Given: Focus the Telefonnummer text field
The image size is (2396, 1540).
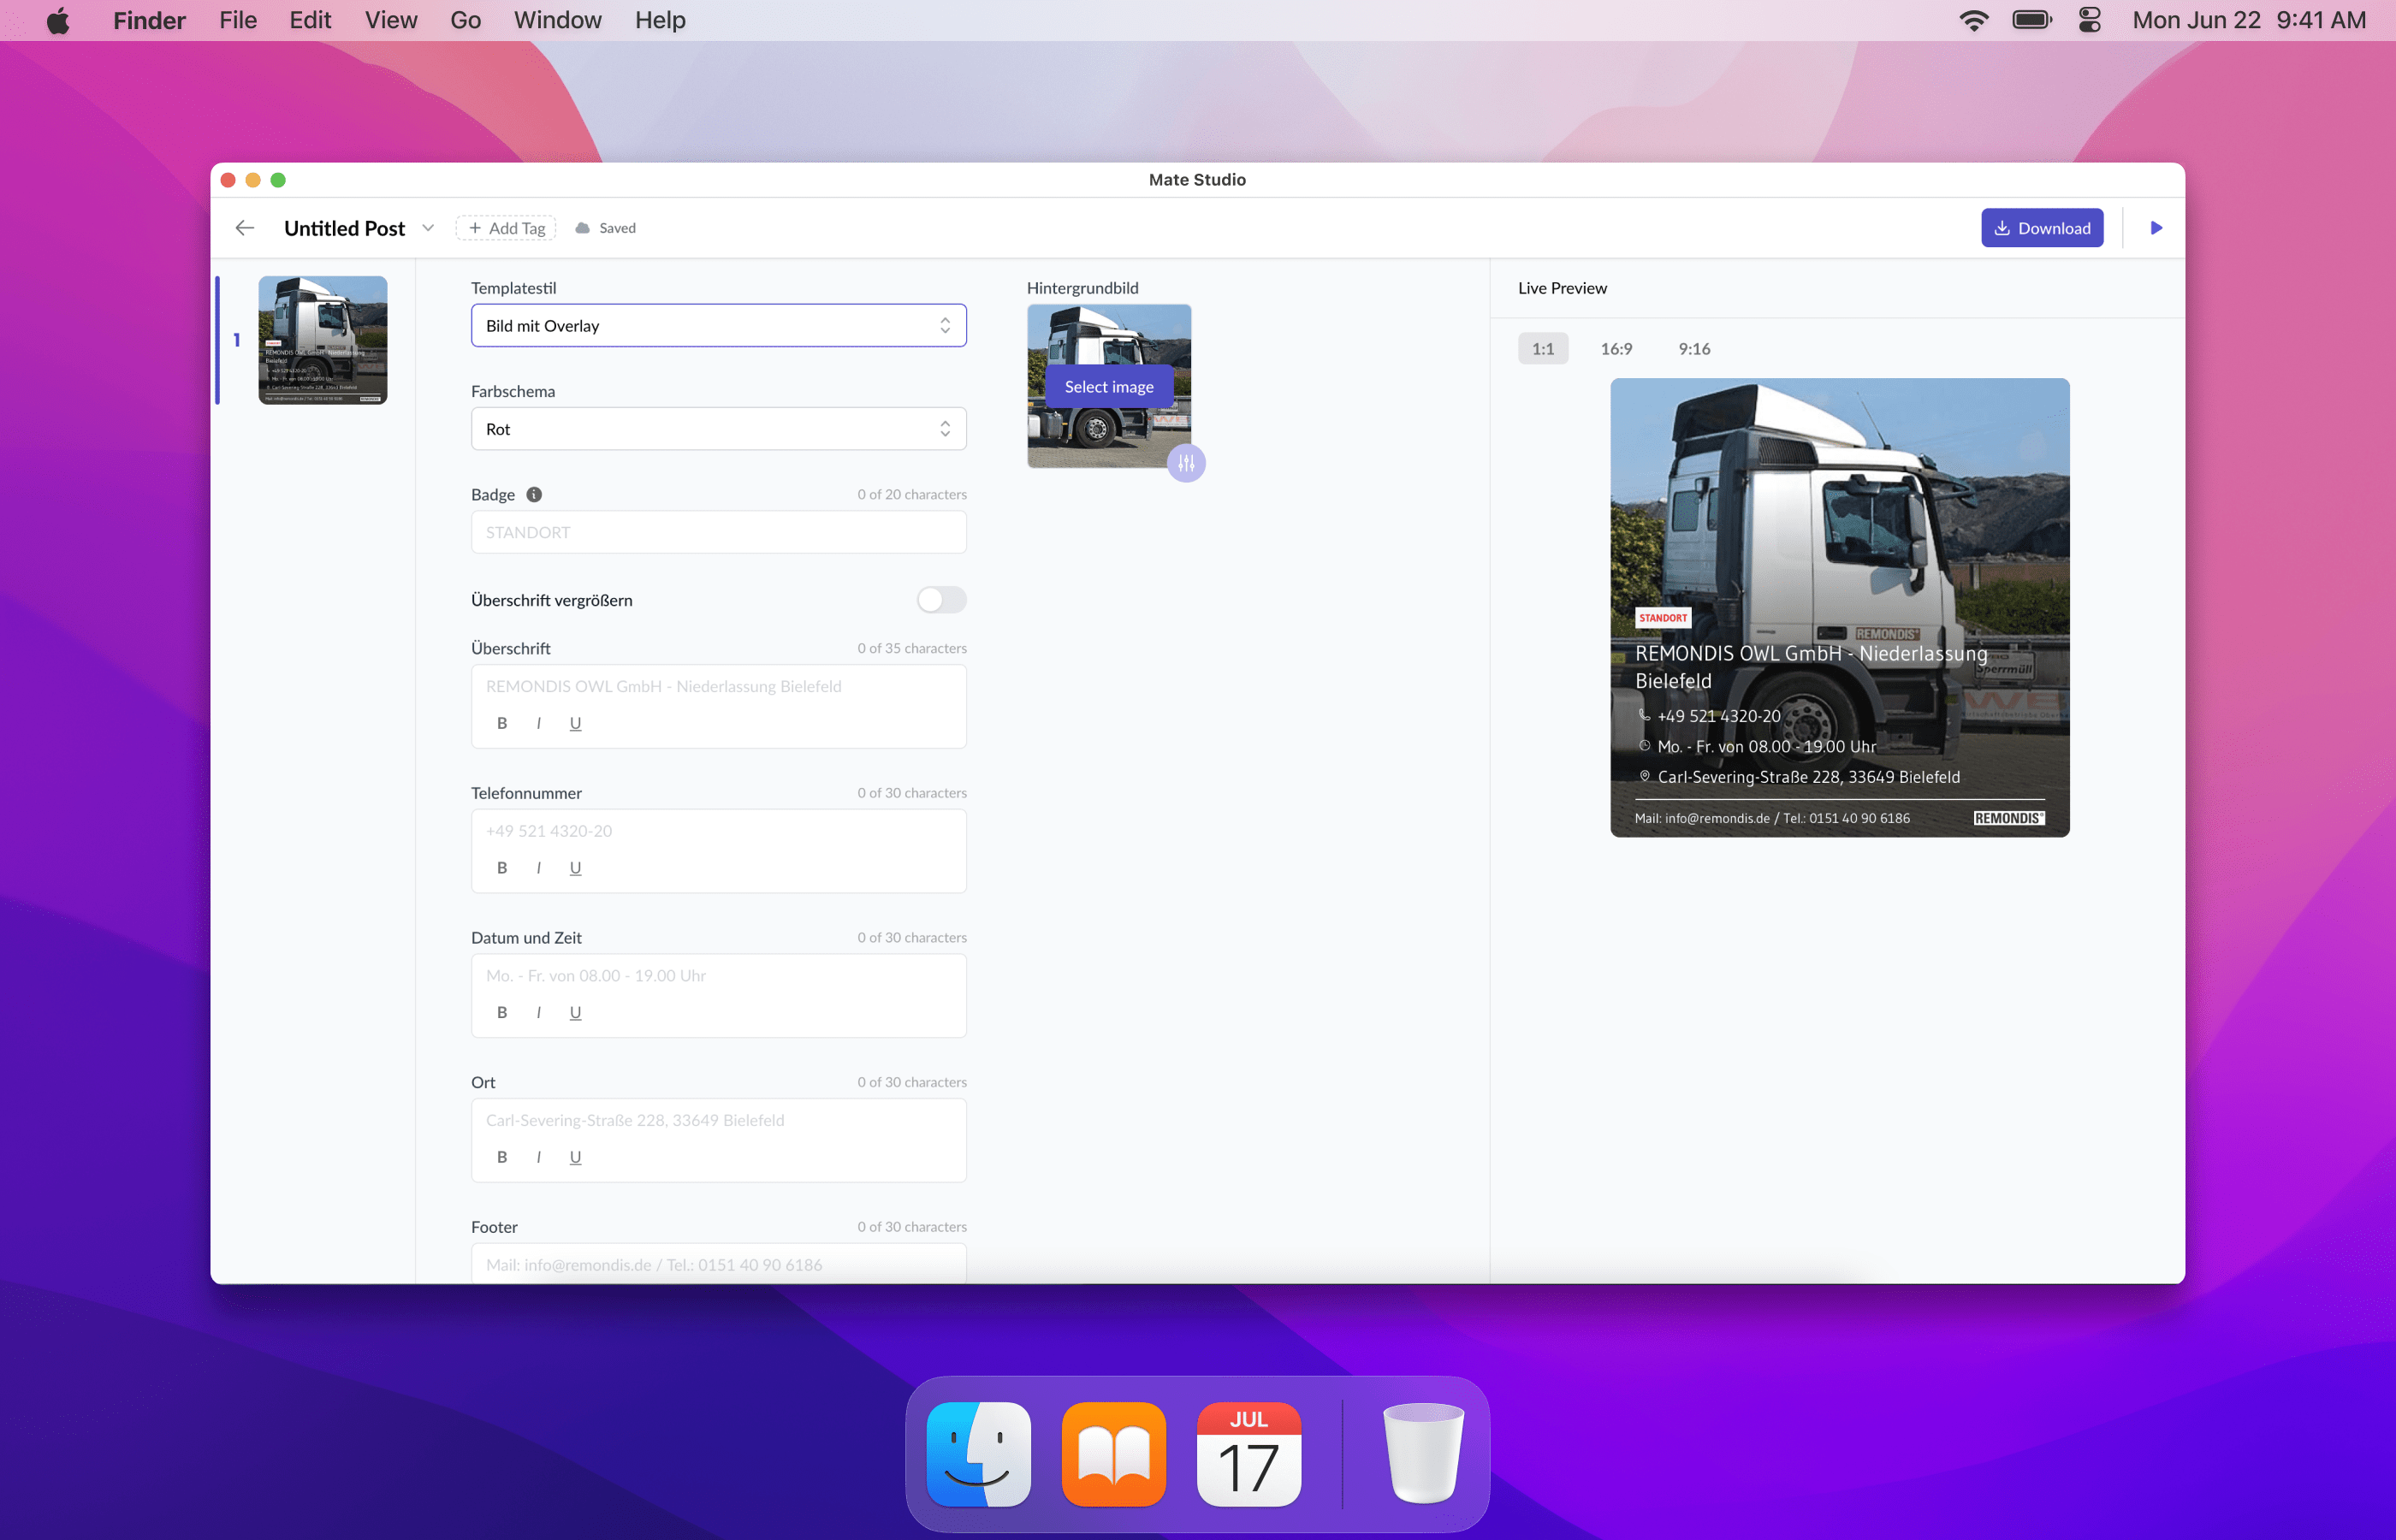Looking at the screenshot, I should pos(718,831).
